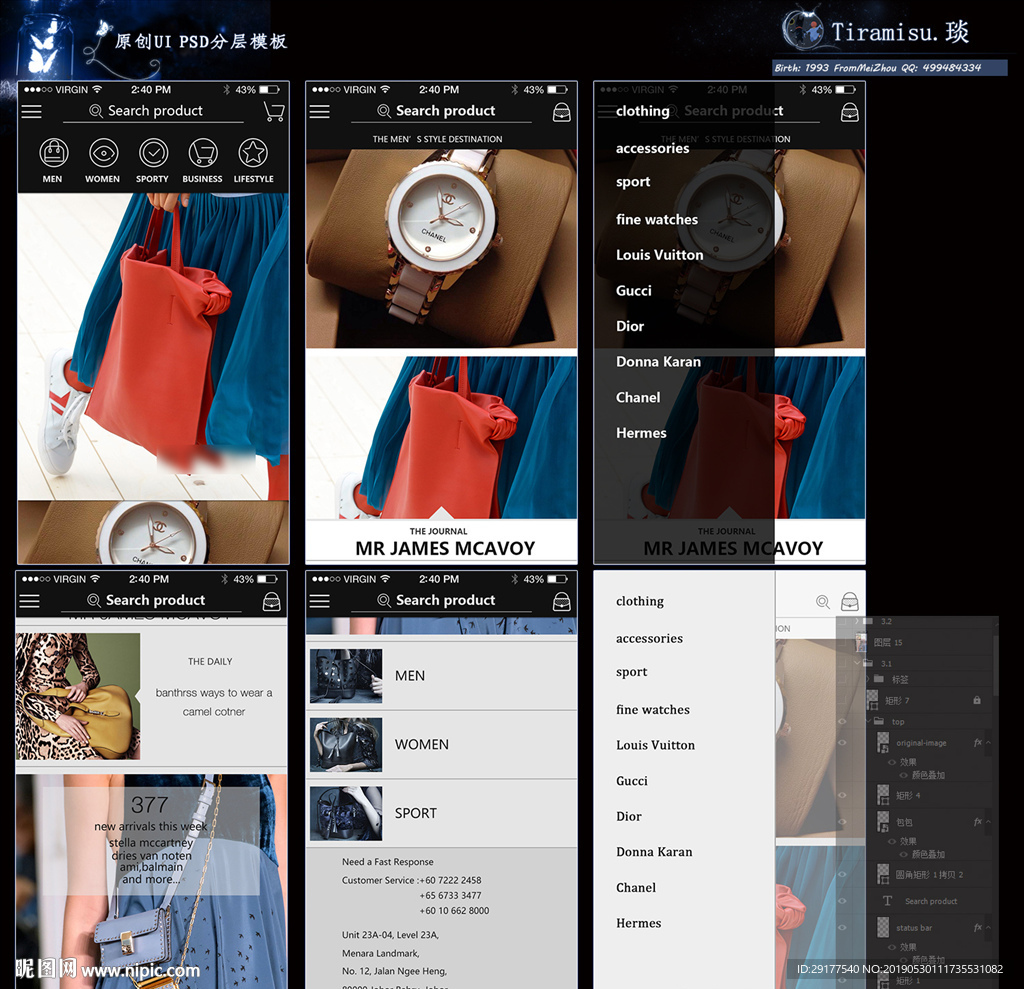Open the shopping cart beside the first search bar
The width and height of the screenshot is (1024, 989).
point(274,112)
